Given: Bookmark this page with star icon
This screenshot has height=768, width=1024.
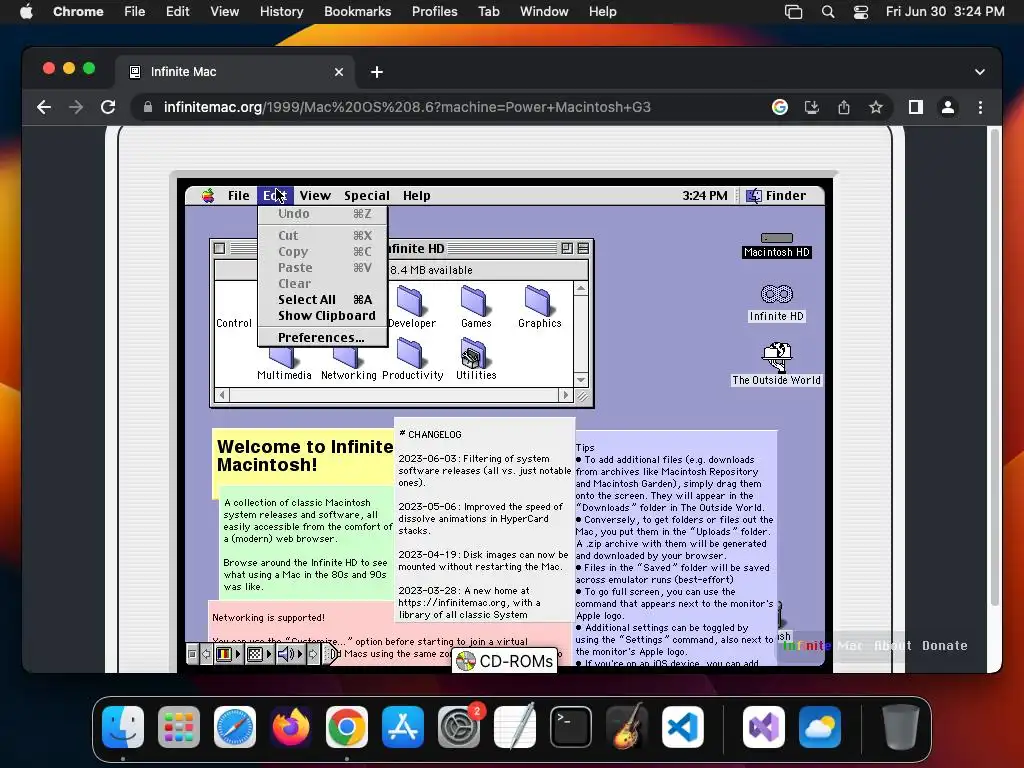Looking at the screenshot, I should (876, 107).
